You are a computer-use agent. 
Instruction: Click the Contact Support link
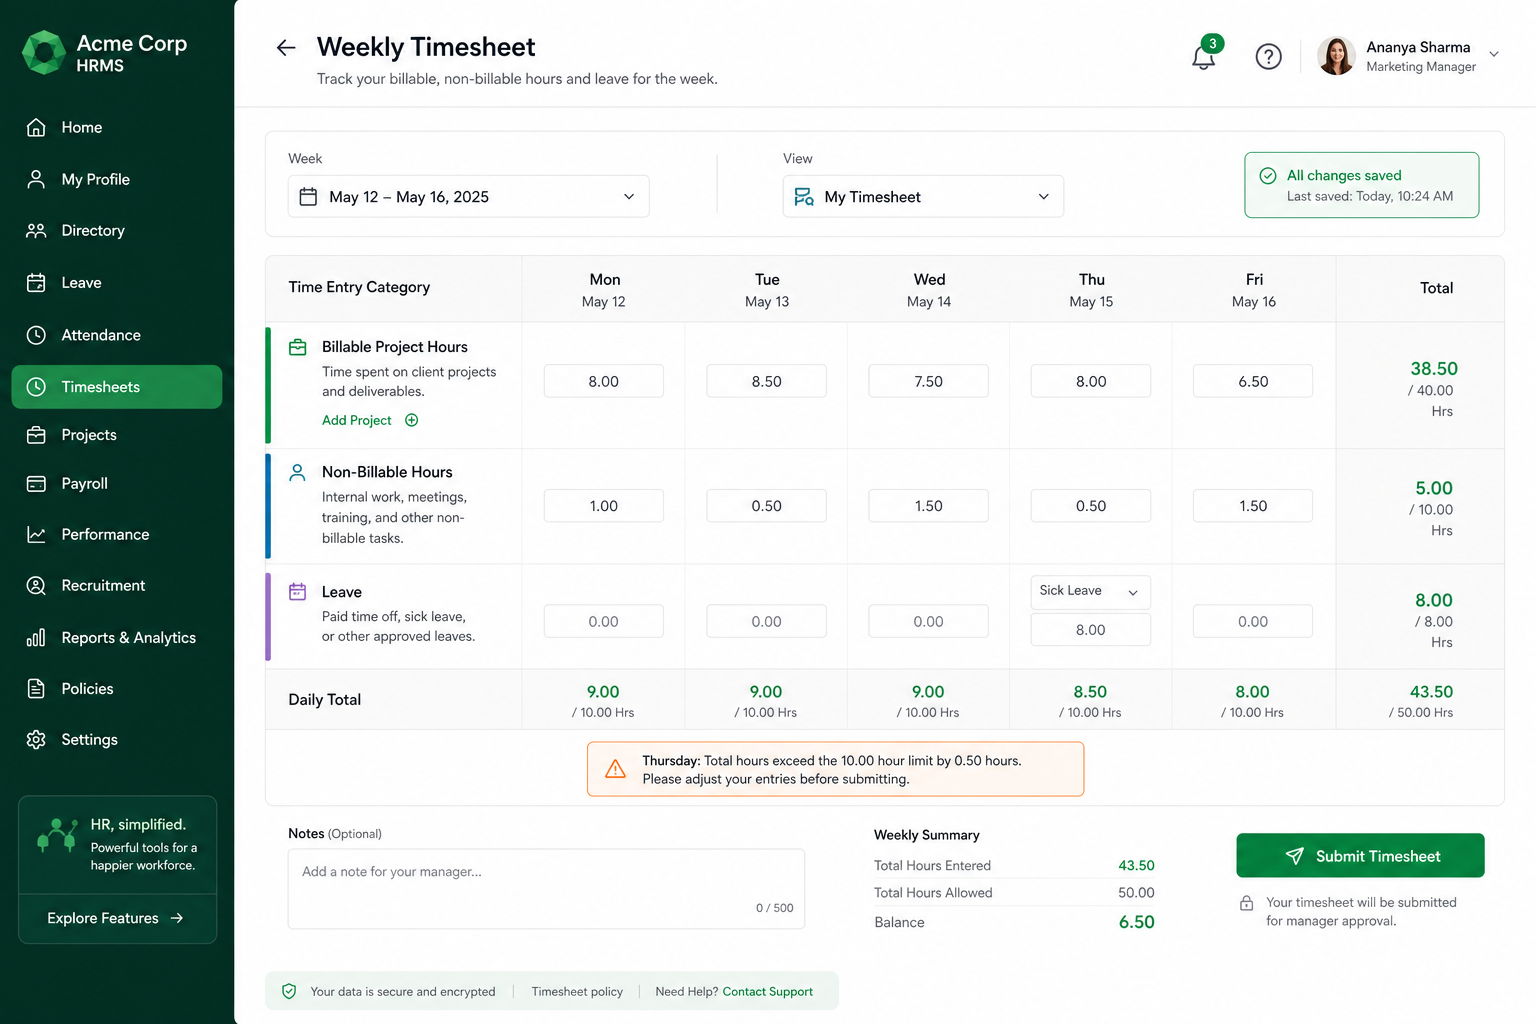(767, 991)
